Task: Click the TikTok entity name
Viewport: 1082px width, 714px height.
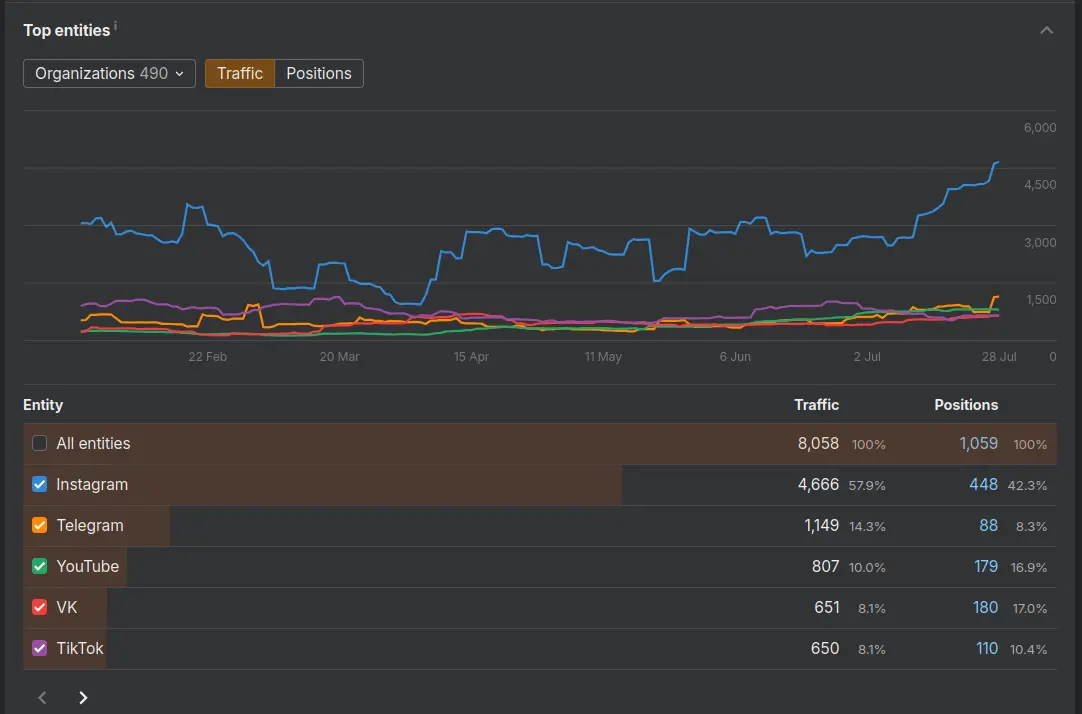Action: tap(80, 648)
